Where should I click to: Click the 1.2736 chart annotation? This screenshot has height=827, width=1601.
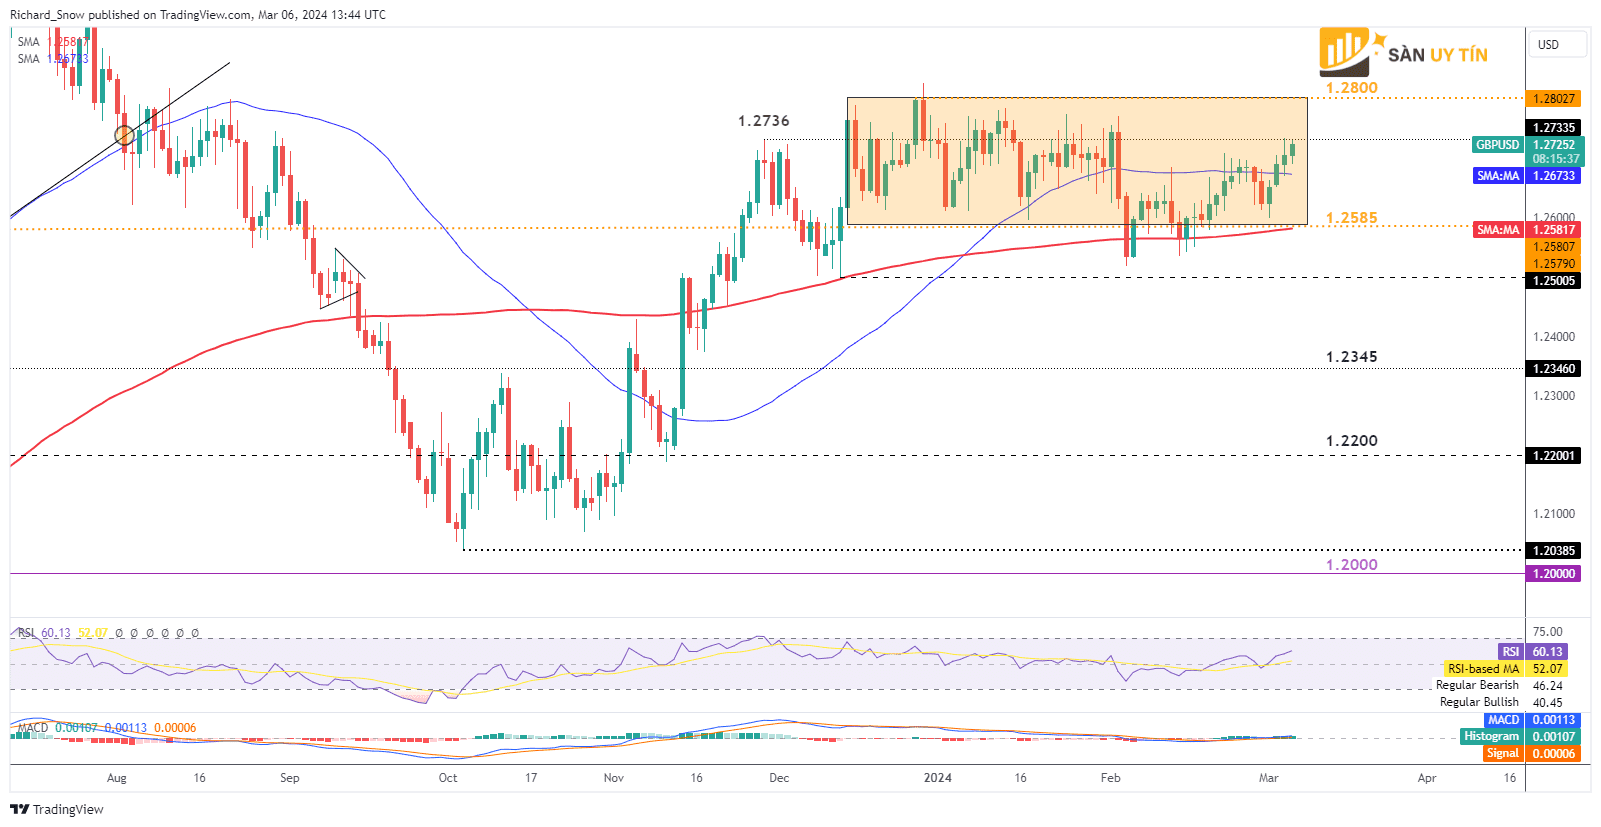point(764,121)
